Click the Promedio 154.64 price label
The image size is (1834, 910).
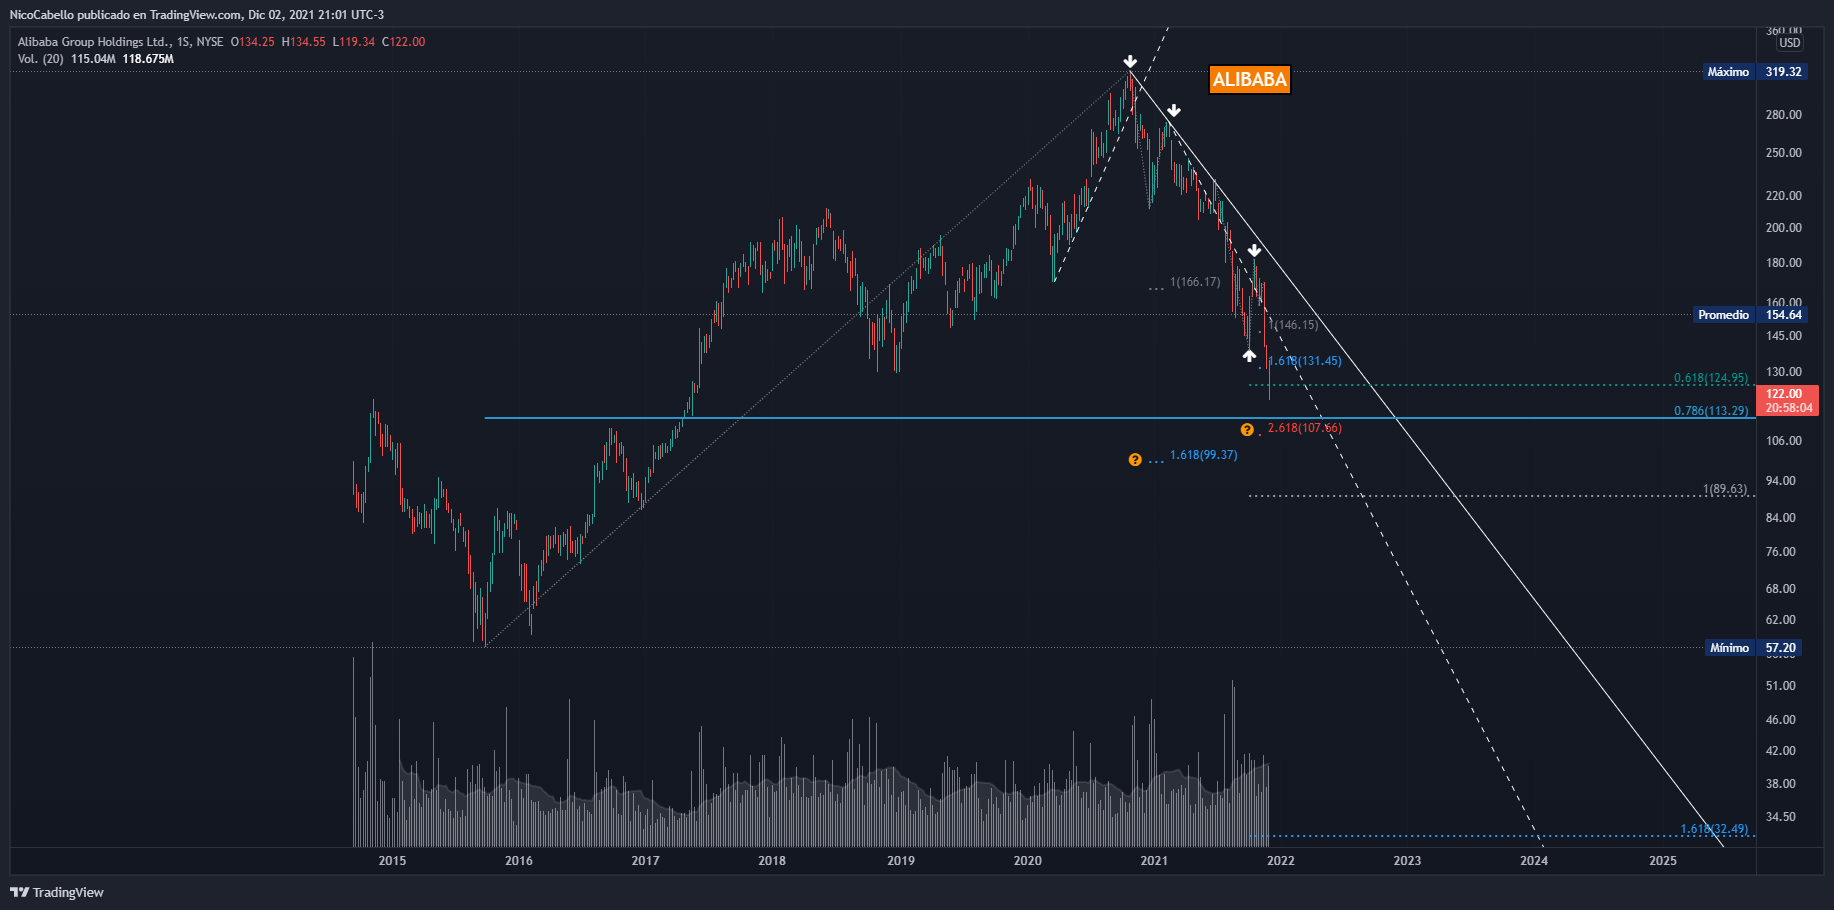(1751, 315)
